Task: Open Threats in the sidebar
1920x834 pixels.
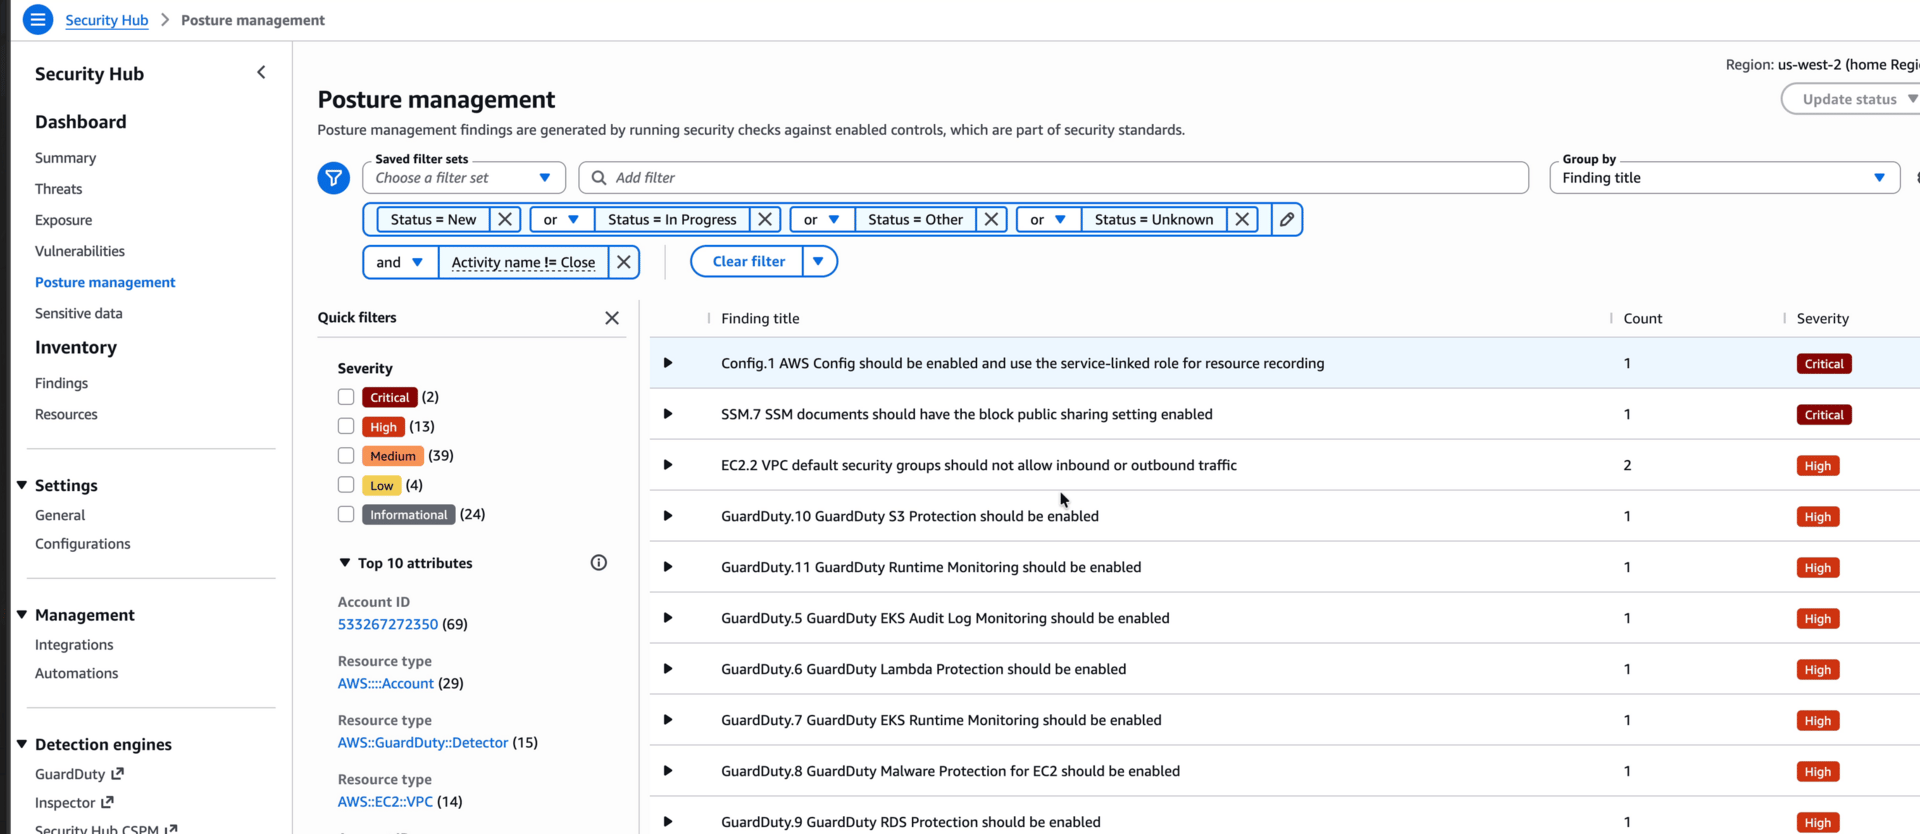Action: pos(59,189)
